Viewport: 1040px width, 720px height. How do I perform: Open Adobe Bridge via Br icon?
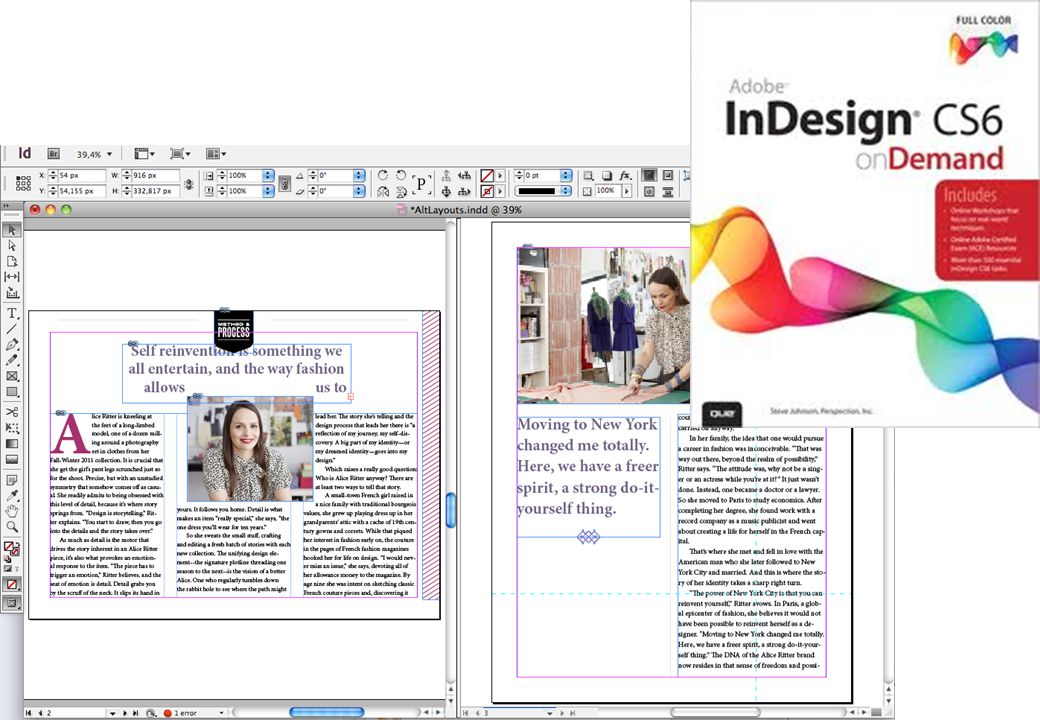click(54, 154)
